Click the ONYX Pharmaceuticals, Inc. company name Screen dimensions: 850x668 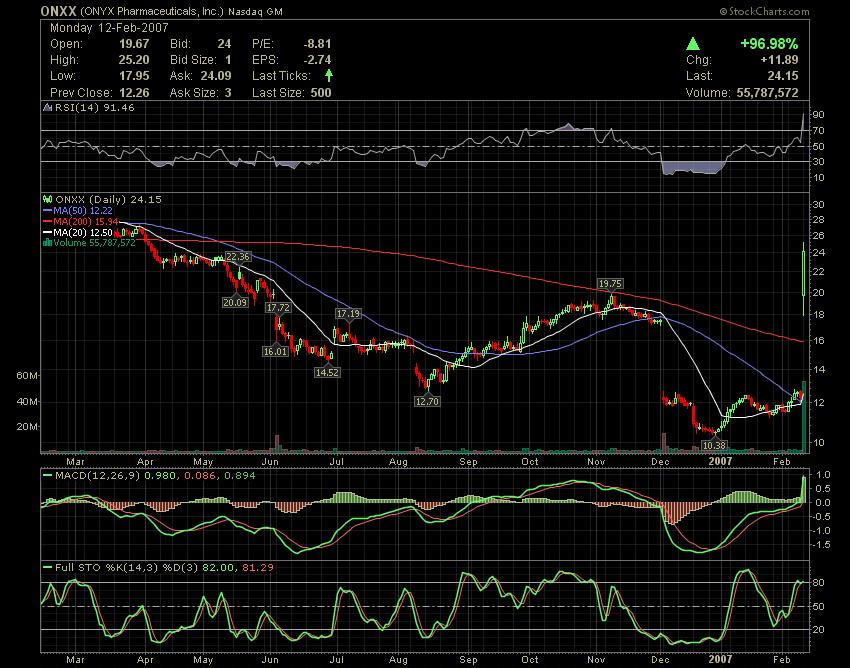151,11
